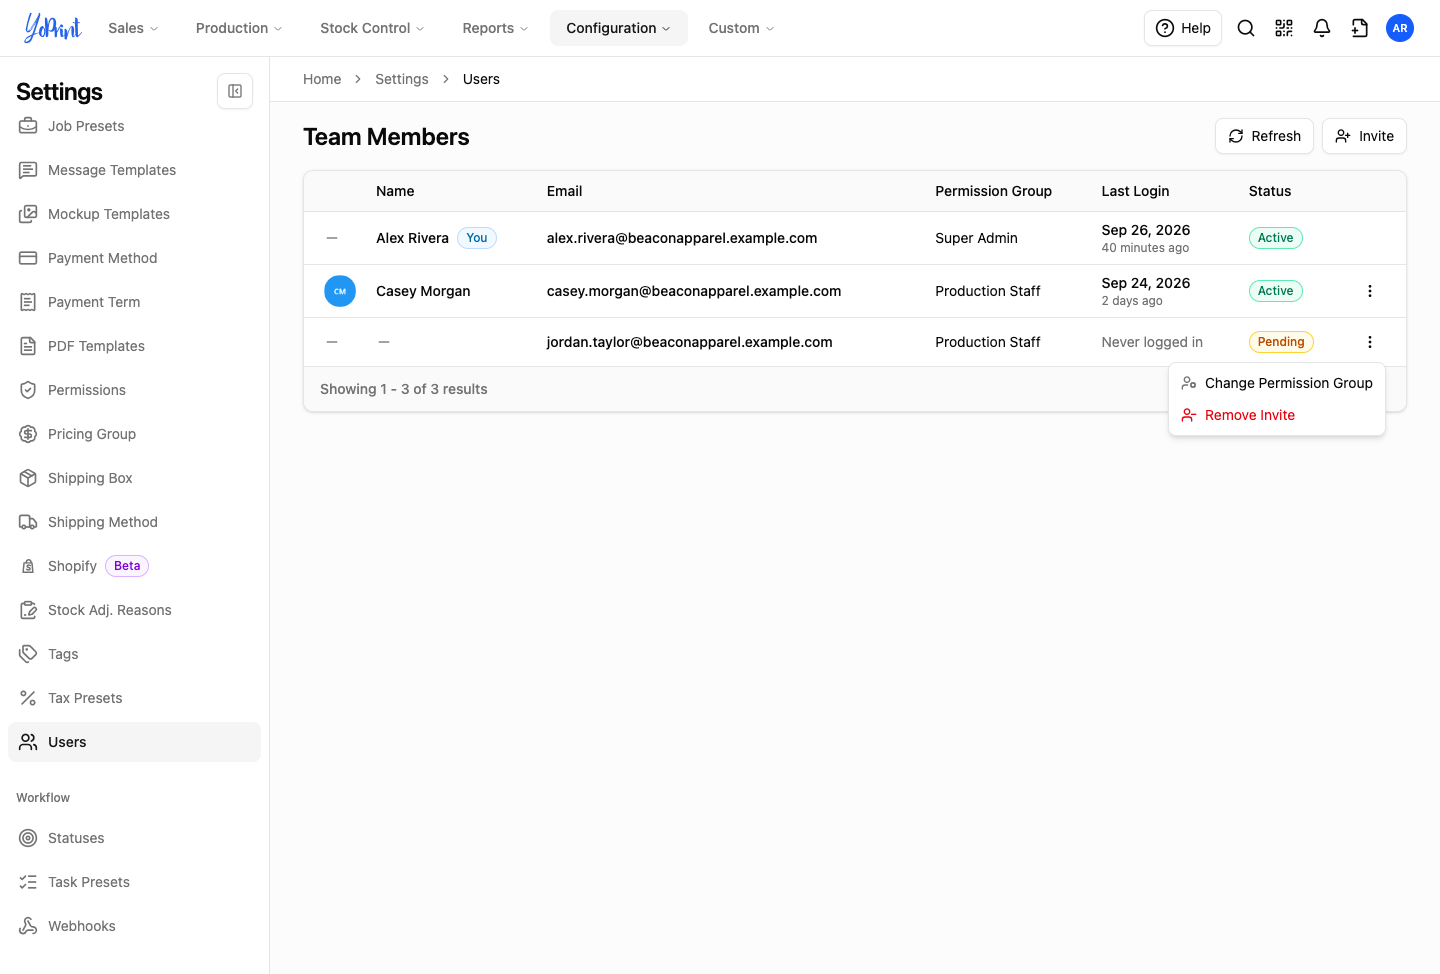Click Casey Morgan's Active status badge
Image resolution: width=1440 pixels, height=974 pixels.
click(x=1276, y=291)
